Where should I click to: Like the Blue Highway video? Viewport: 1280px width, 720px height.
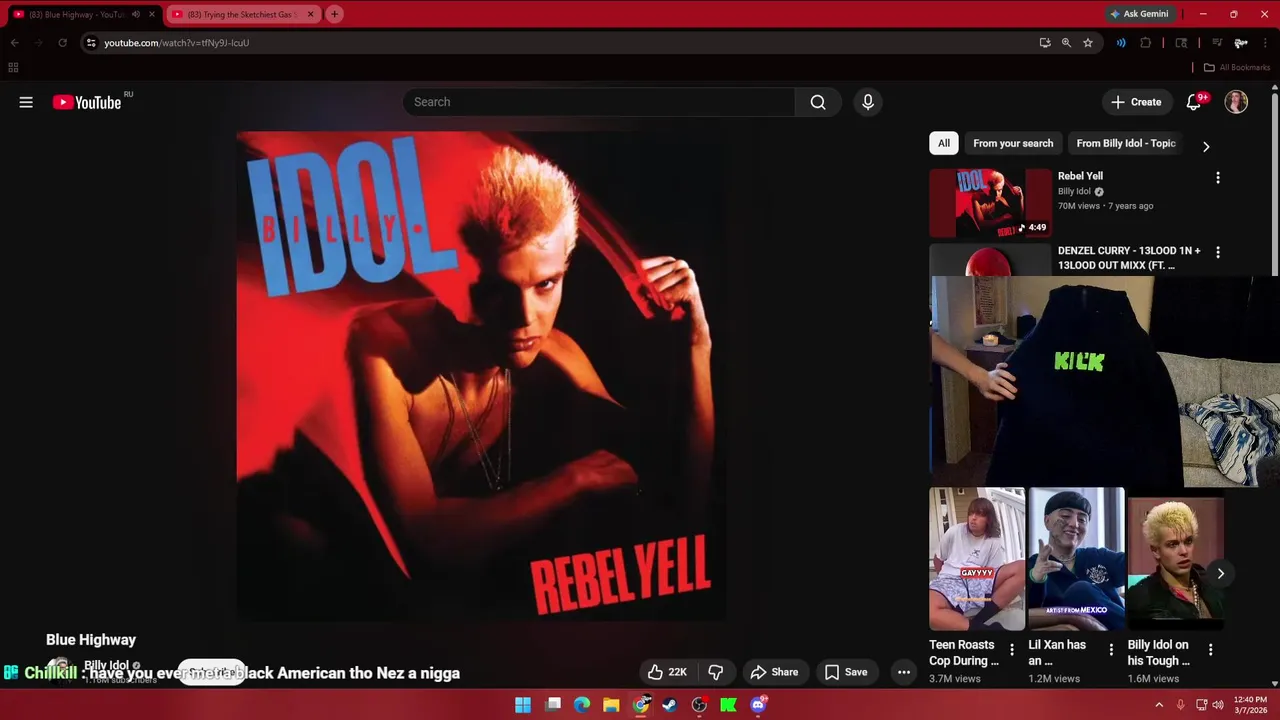pyautogui.click(x=667, y=672)
